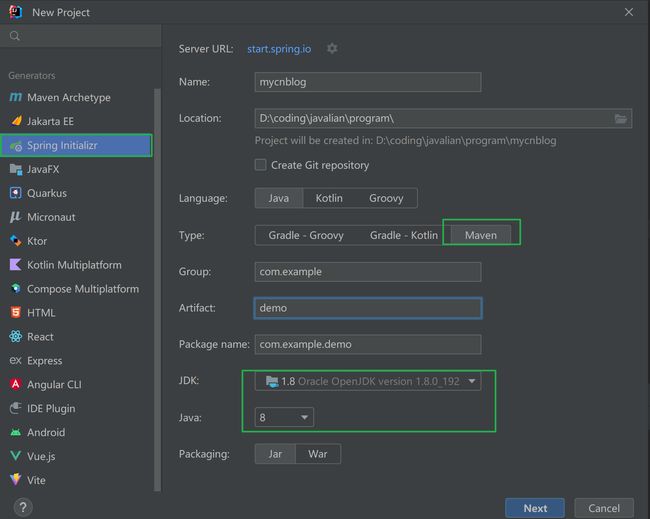Open the Java version 8 dropdown
Screen dimensions: 650x519
click(x=284, y=417)
